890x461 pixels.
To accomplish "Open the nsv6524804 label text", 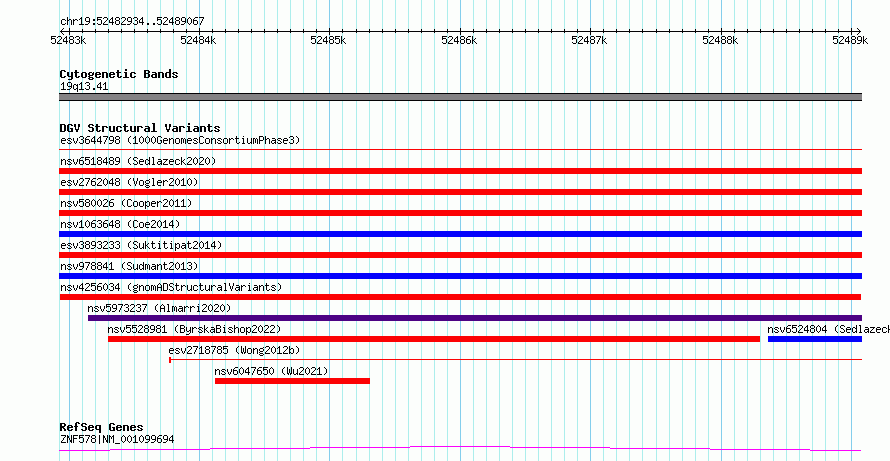I will coord(828,329).
